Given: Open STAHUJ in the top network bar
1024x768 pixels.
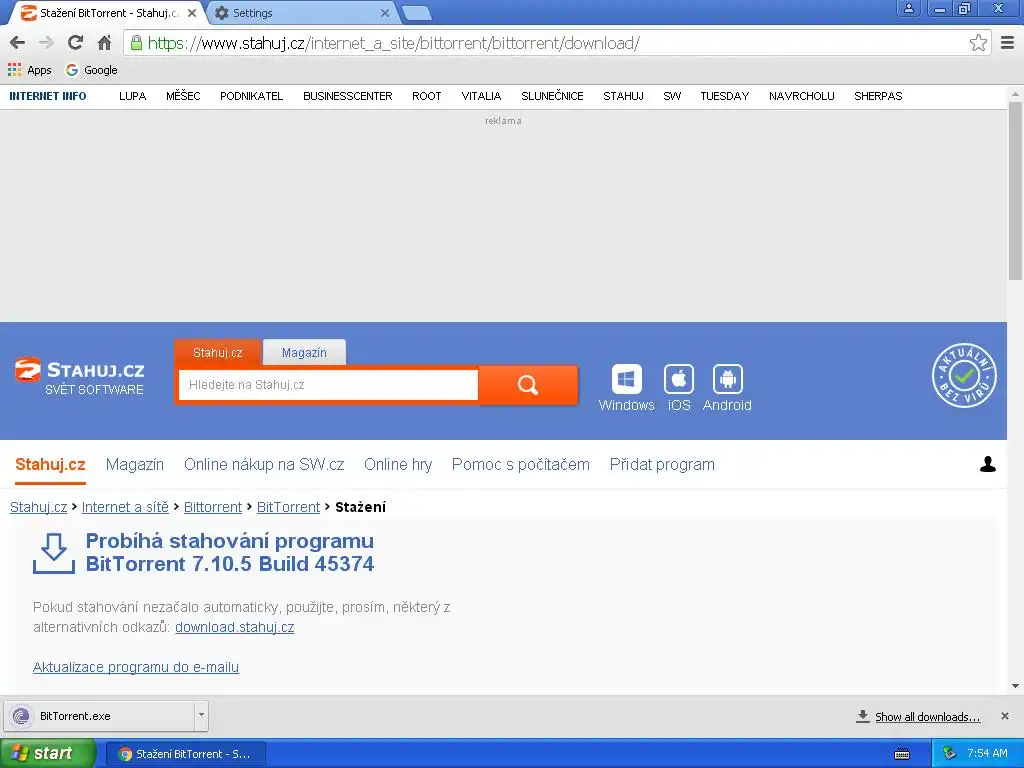Looking at the screenshot, I should point(623,96).
